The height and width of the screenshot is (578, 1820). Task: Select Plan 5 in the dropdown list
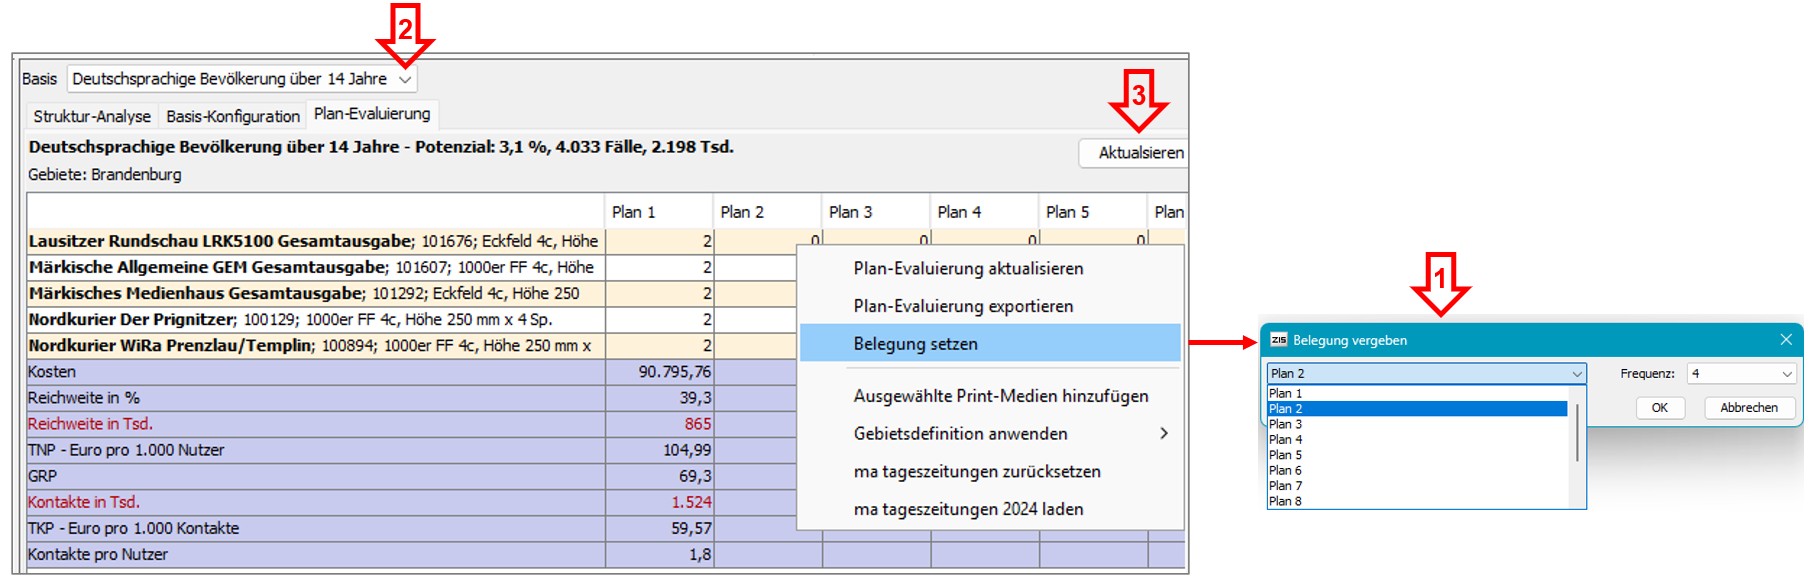[x=1417, y=455]
